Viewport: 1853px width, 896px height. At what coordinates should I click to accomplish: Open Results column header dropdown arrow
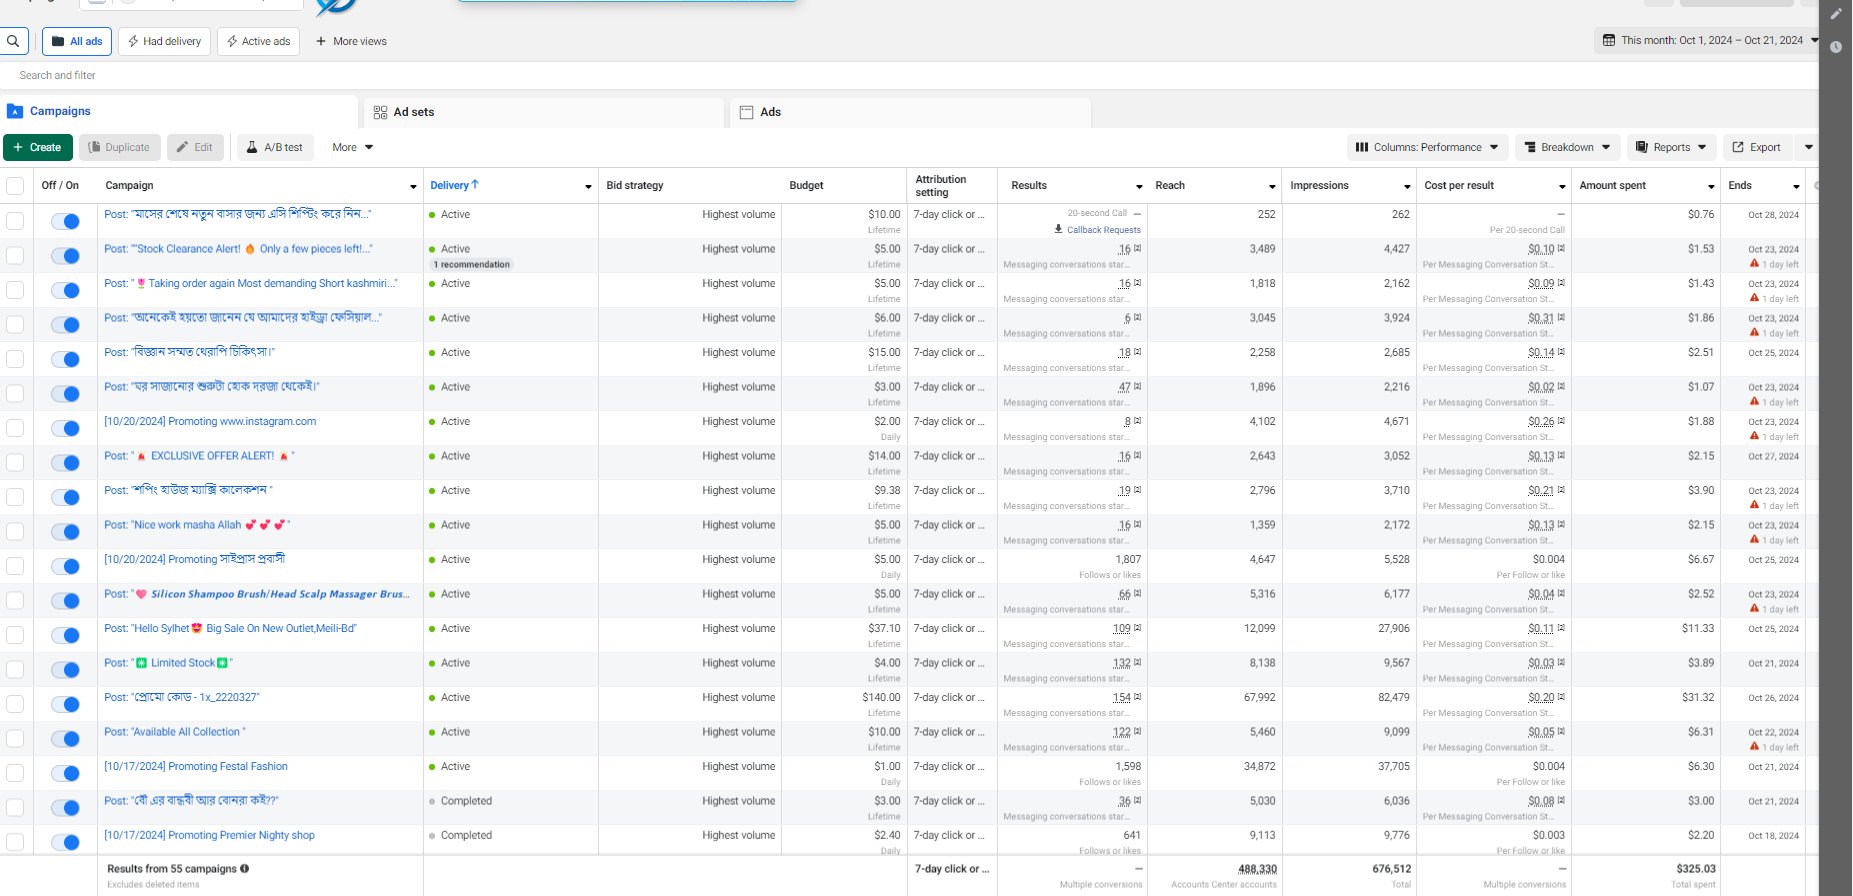pos(1139,187)
